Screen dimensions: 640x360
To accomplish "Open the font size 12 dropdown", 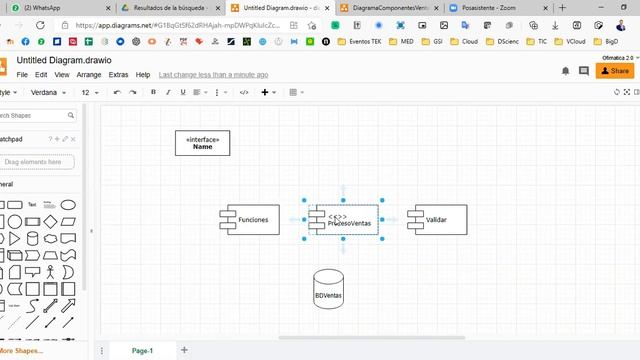I will (90, 93).
